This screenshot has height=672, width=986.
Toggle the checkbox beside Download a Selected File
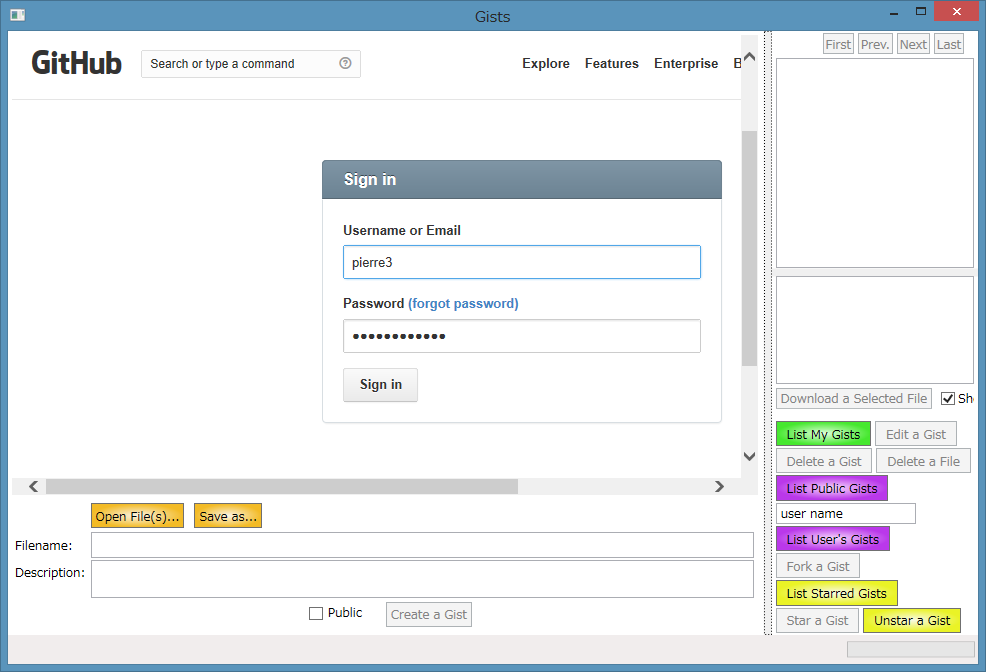click(x=948, y=399)
